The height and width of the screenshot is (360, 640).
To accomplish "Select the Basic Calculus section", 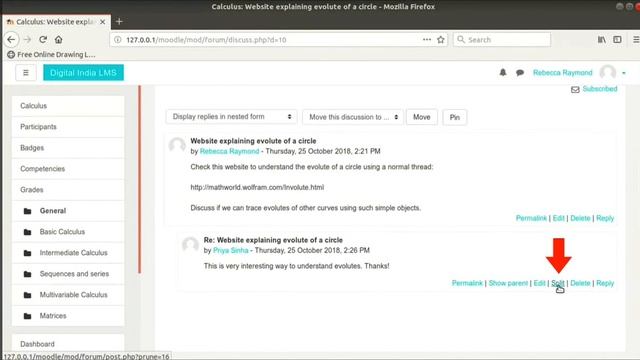I will click(x=62, y=232).
